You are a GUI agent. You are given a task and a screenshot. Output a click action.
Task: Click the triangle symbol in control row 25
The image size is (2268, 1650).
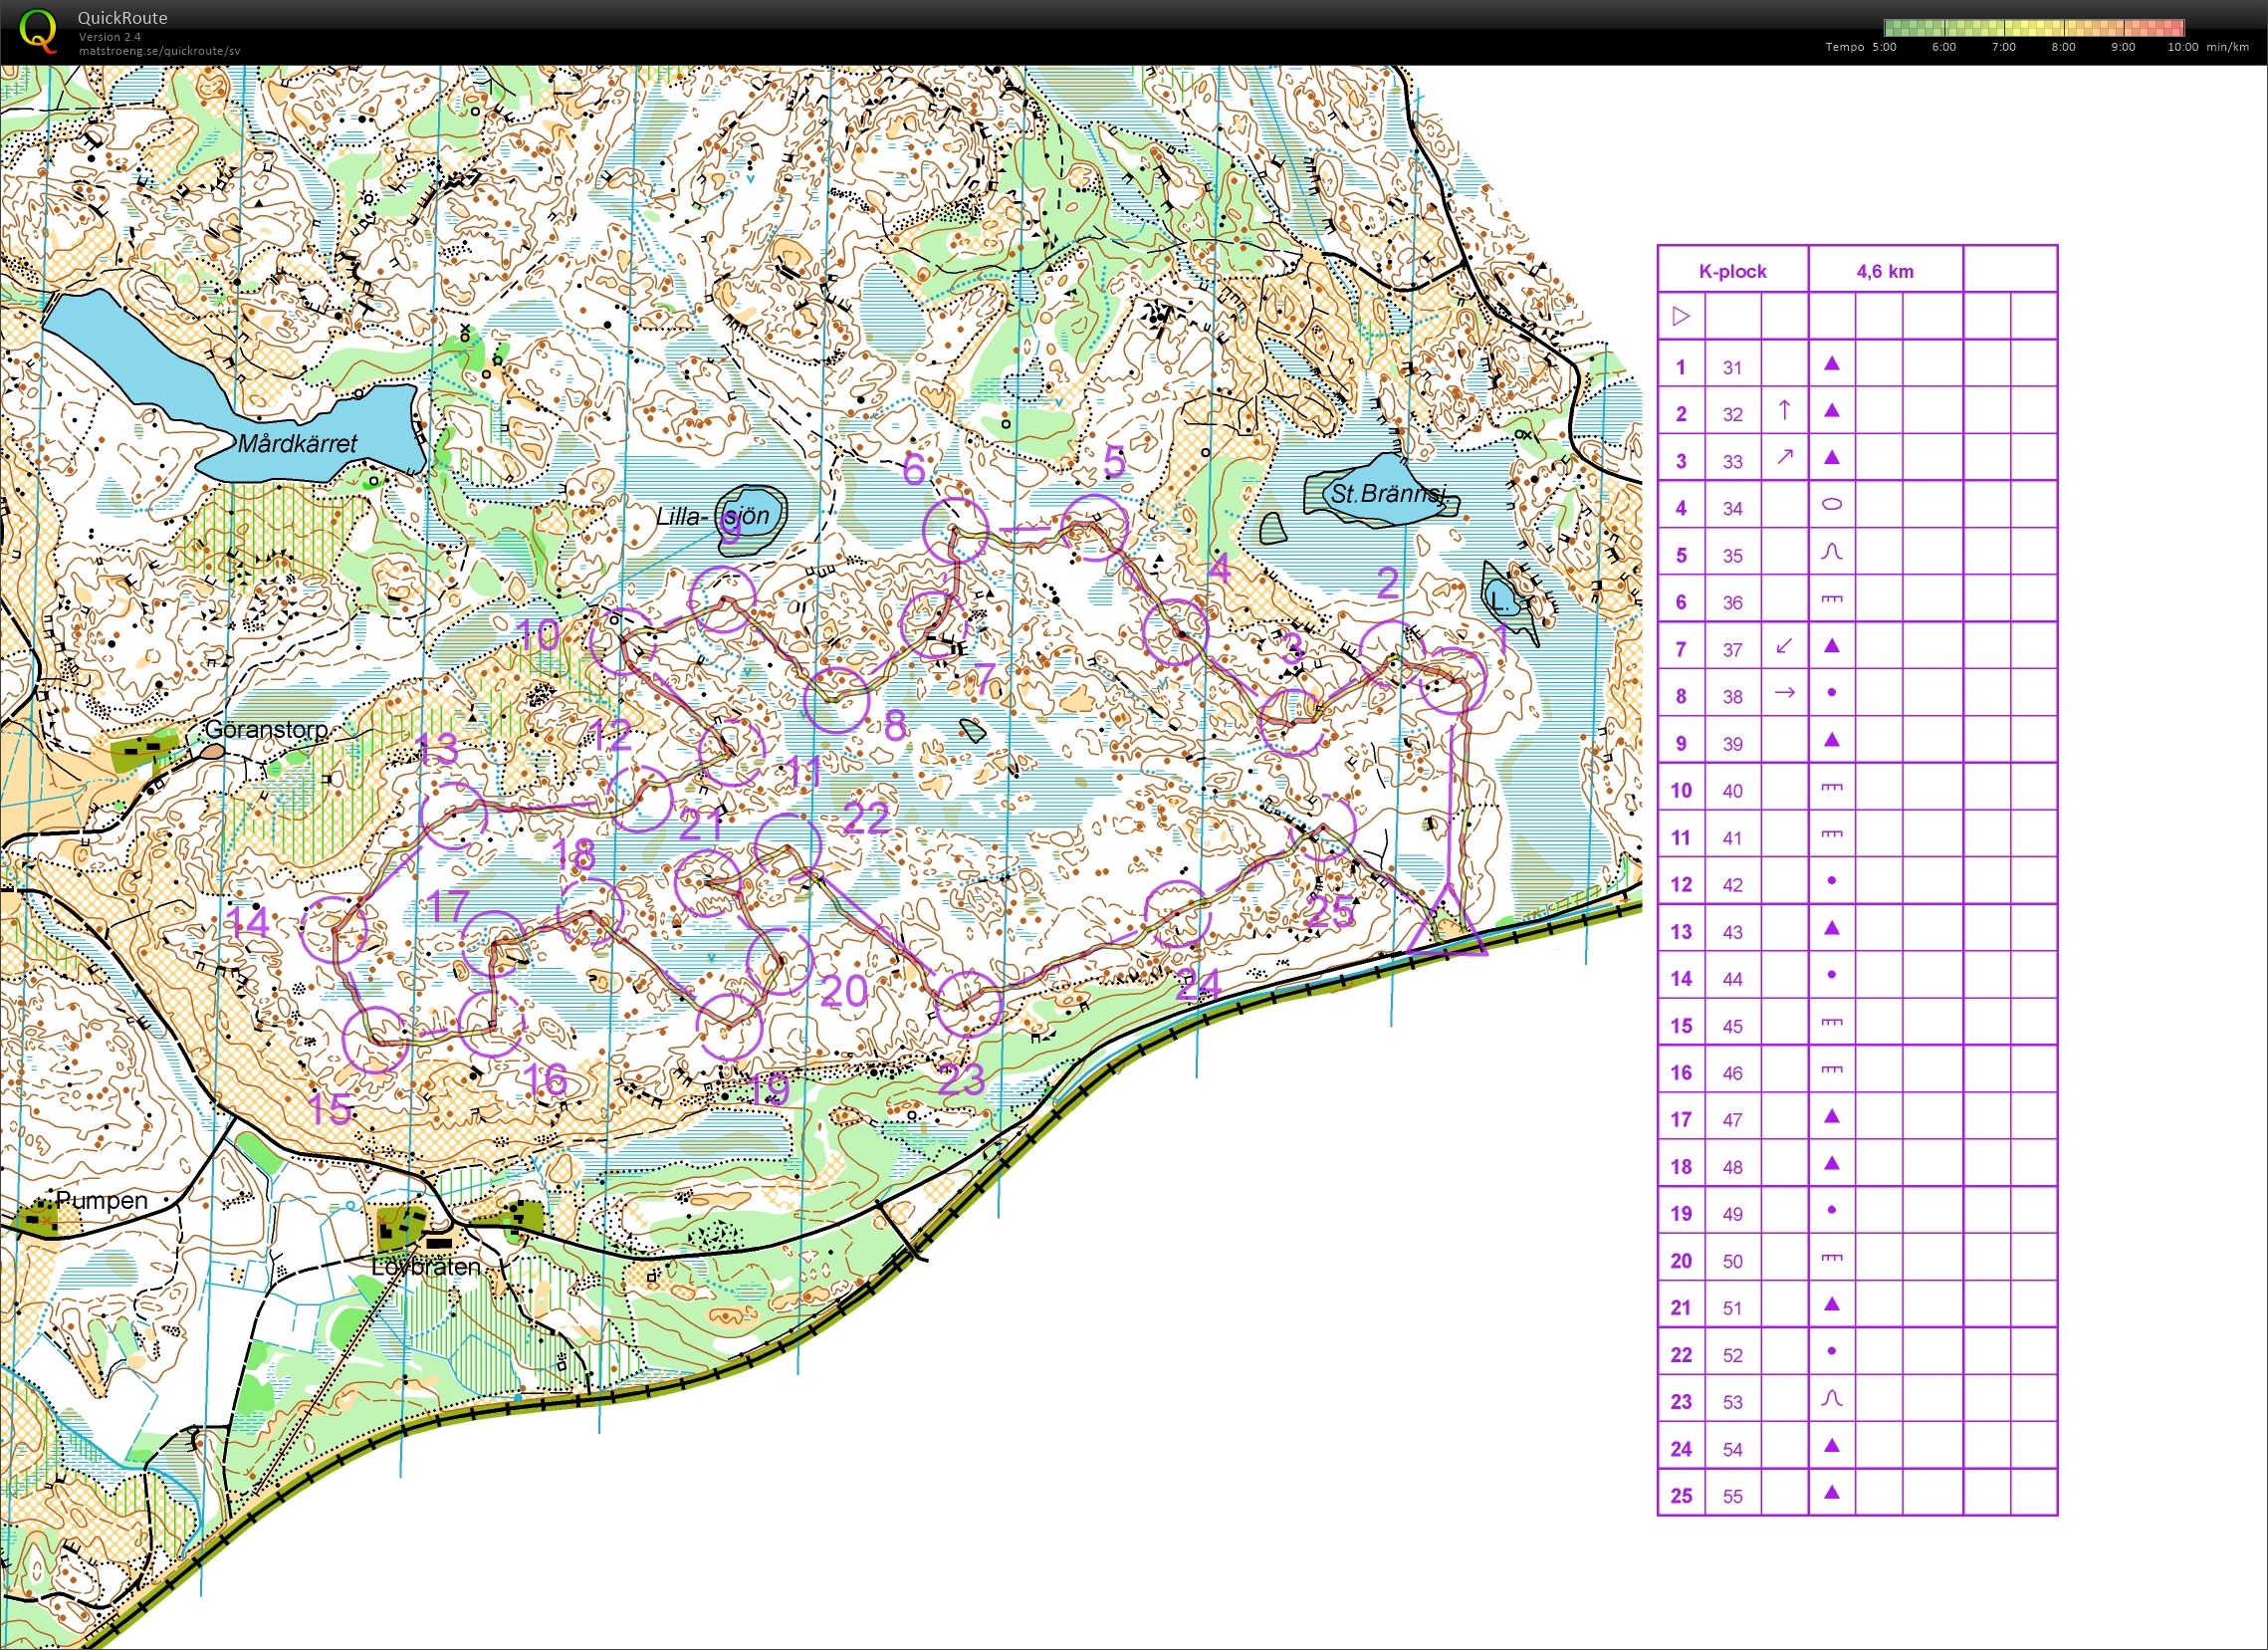(x=1832, y=1492)
